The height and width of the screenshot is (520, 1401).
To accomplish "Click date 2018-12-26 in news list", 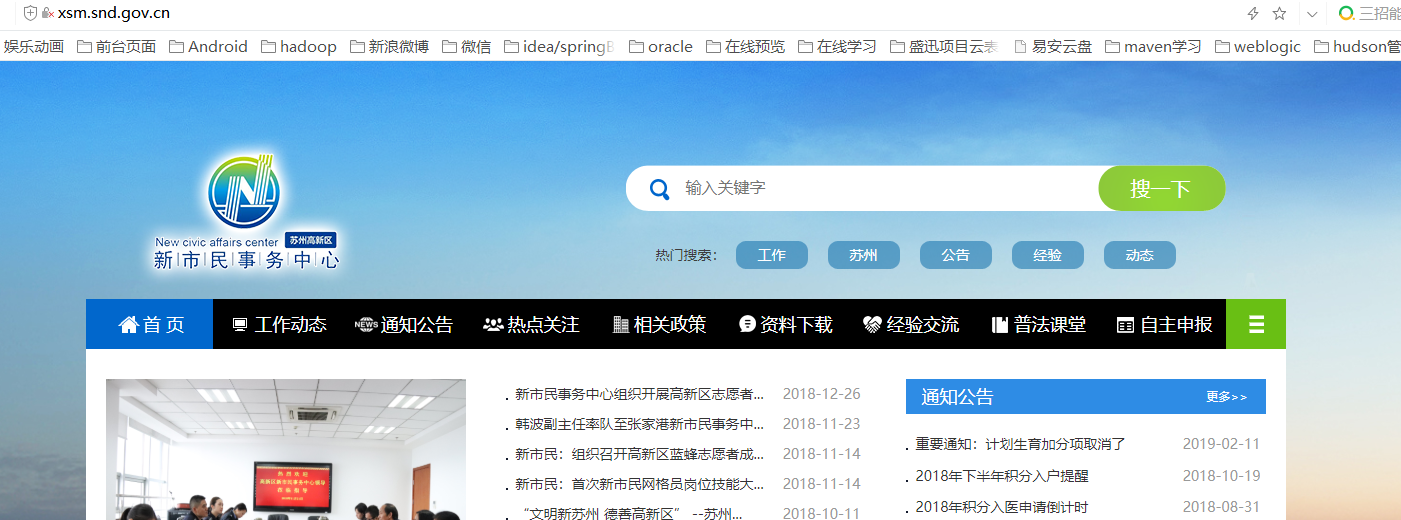I will tap(822, 394).
